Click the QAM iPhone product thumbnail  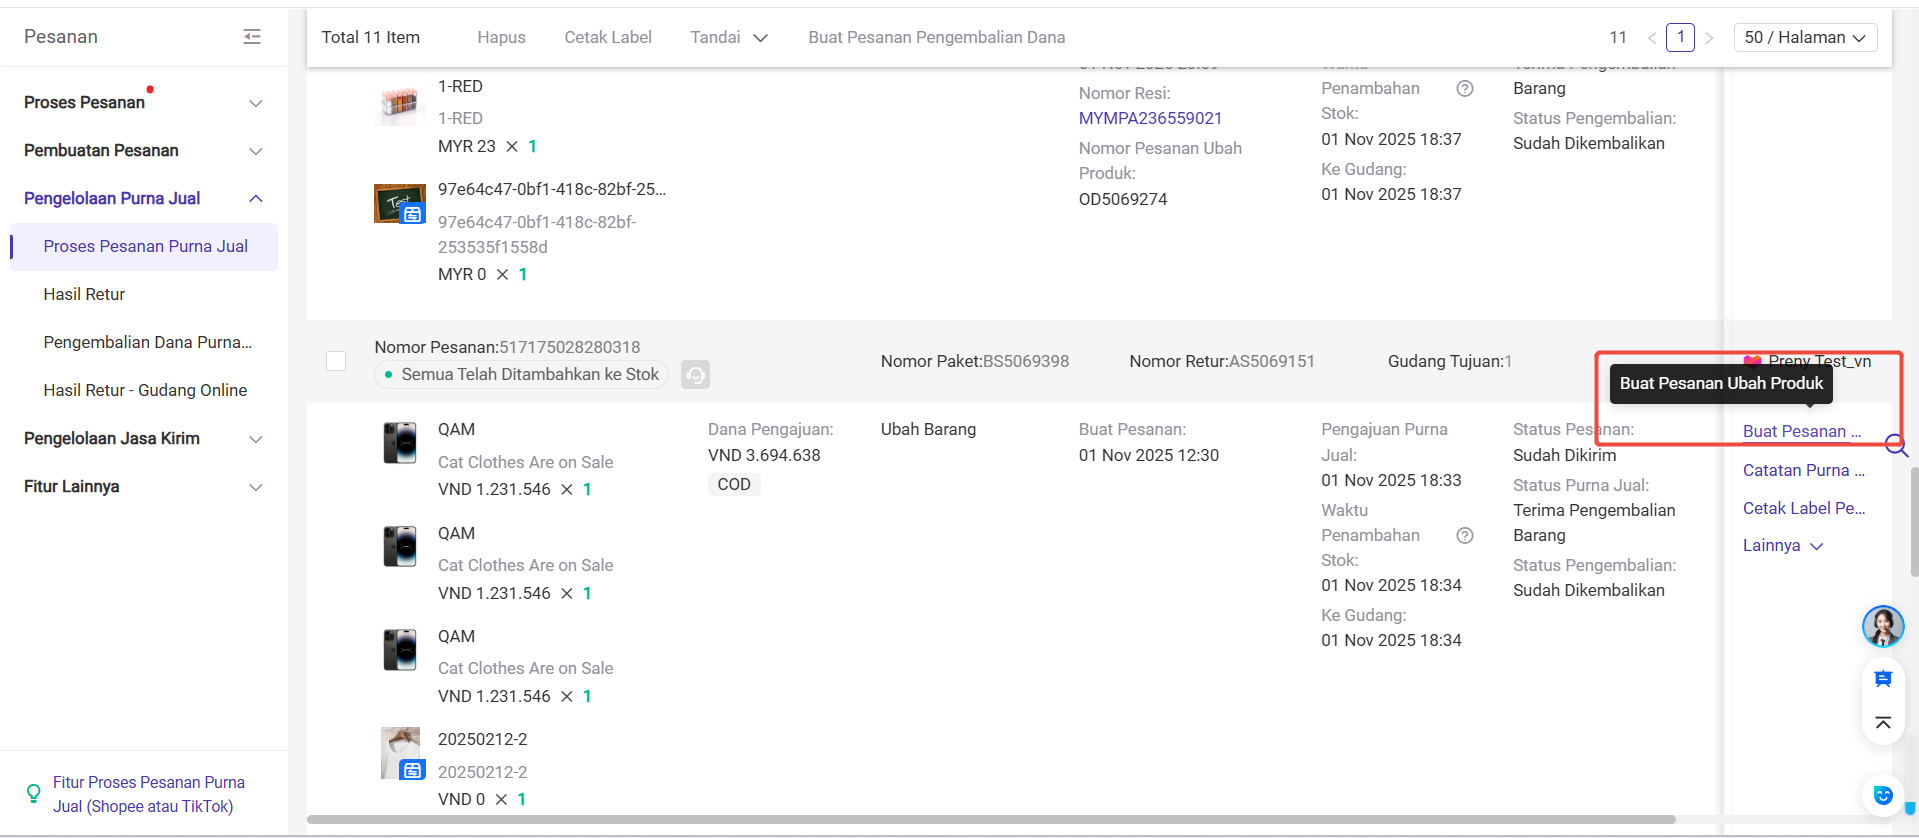pyautogui.click(x=400, y=443)
